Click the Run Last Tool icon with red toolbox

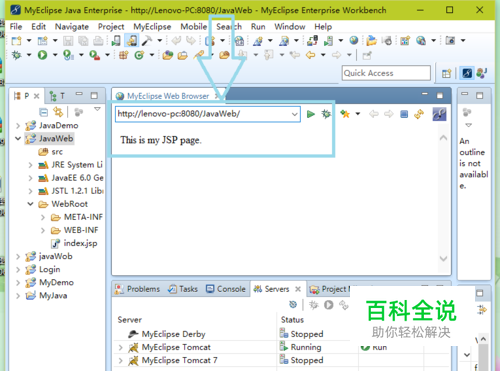pyautogui.click(x=94, y=55)
